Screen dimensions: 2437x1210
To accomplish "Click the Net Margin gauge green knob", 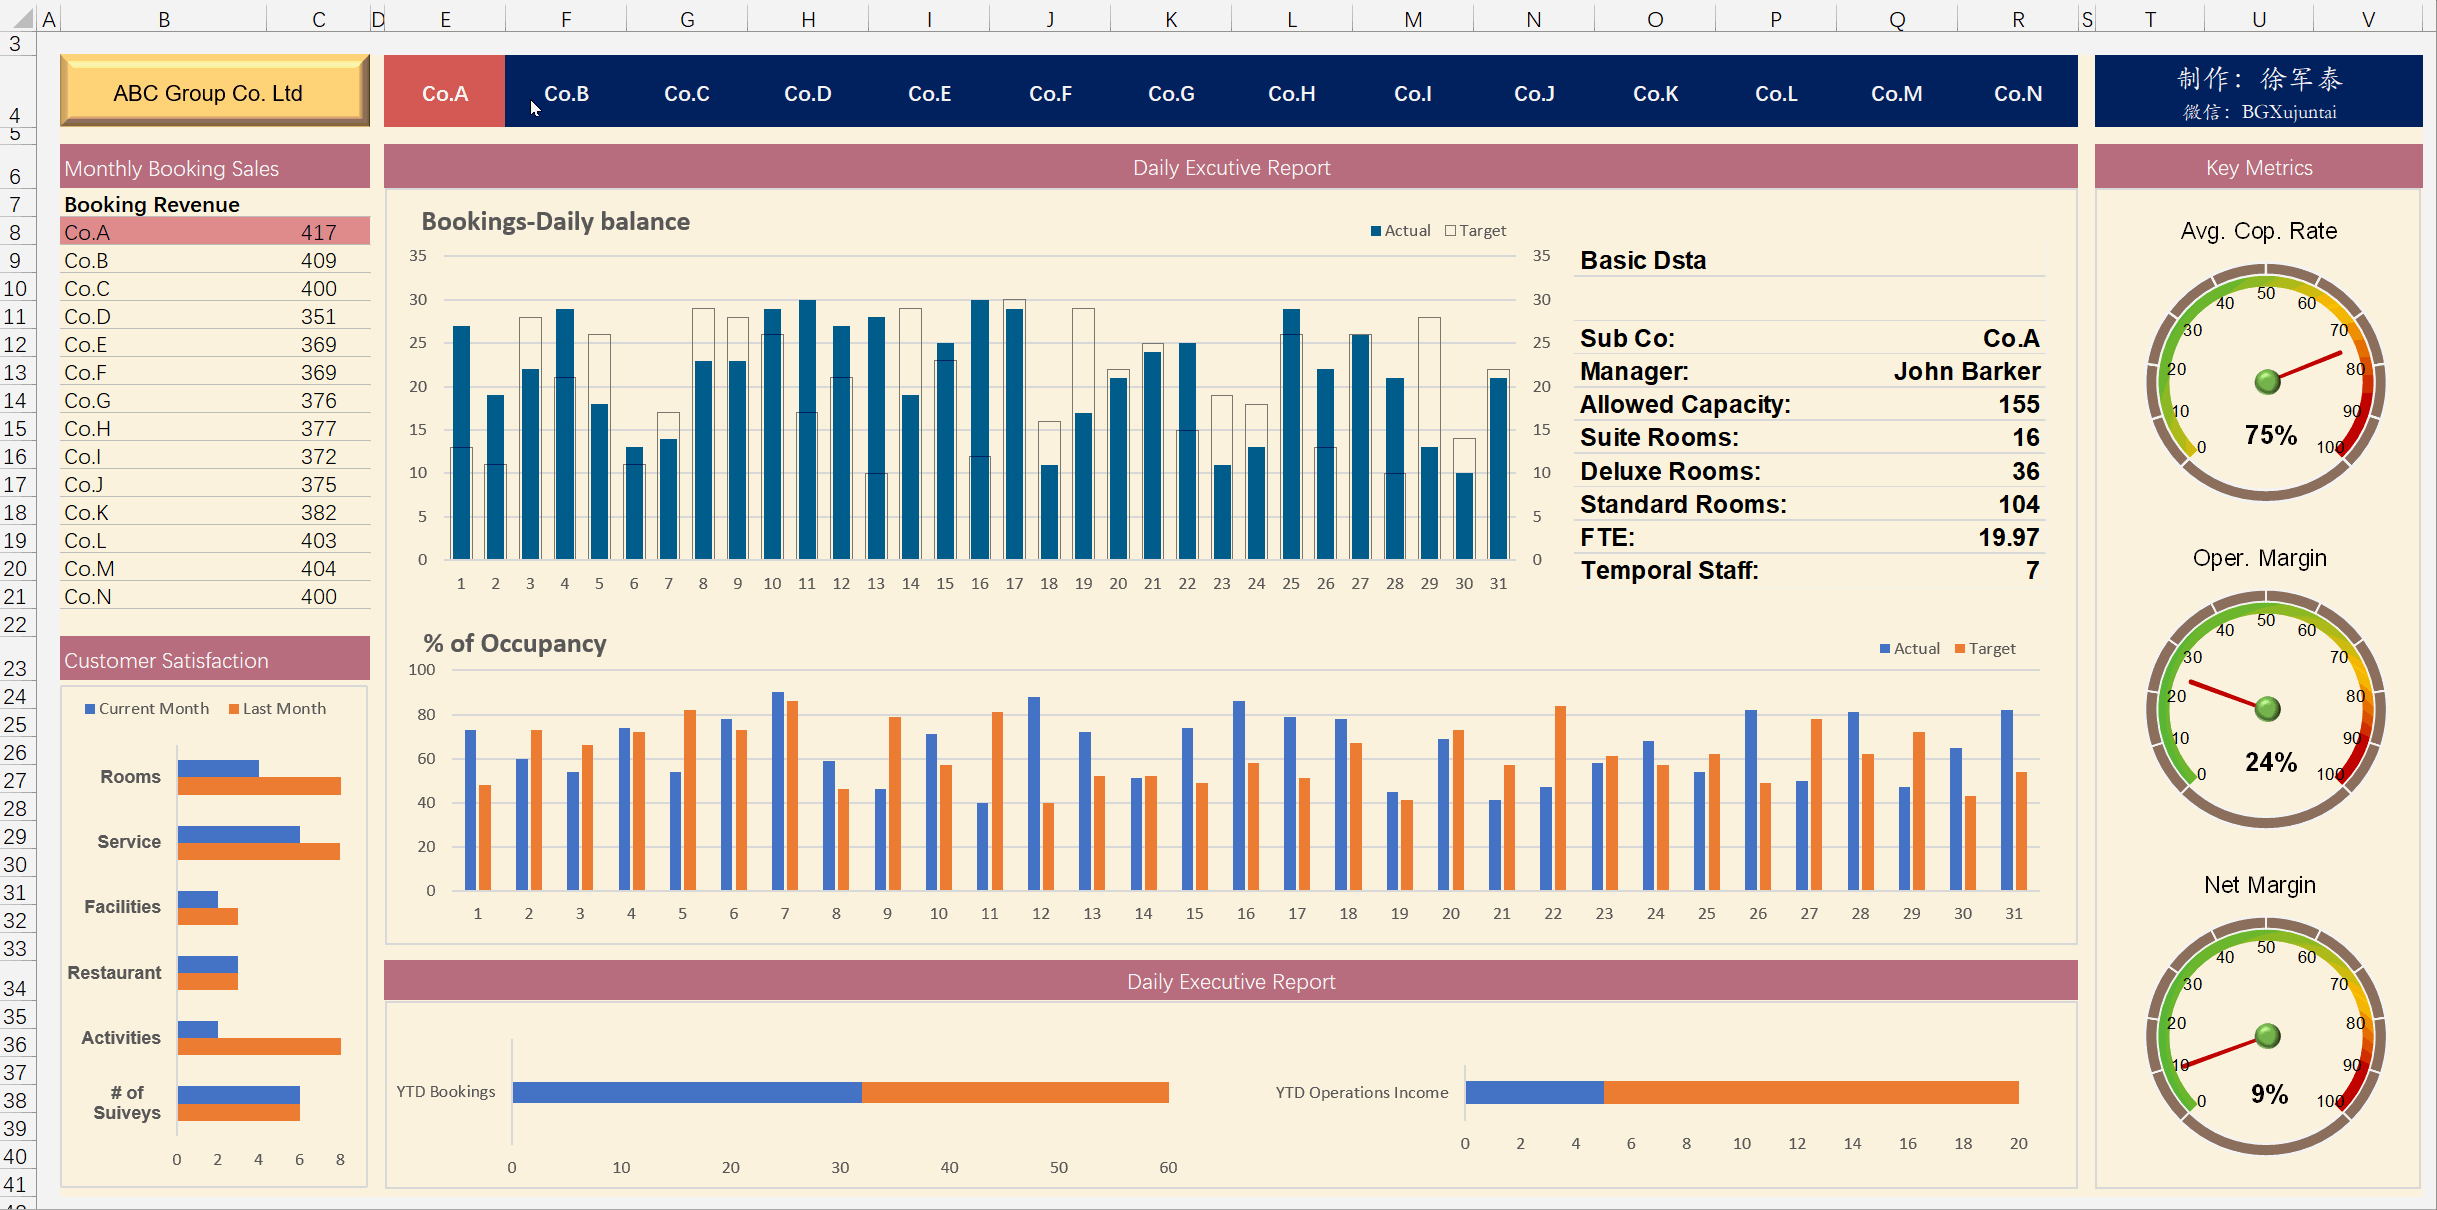I will pos(2267,1035).
